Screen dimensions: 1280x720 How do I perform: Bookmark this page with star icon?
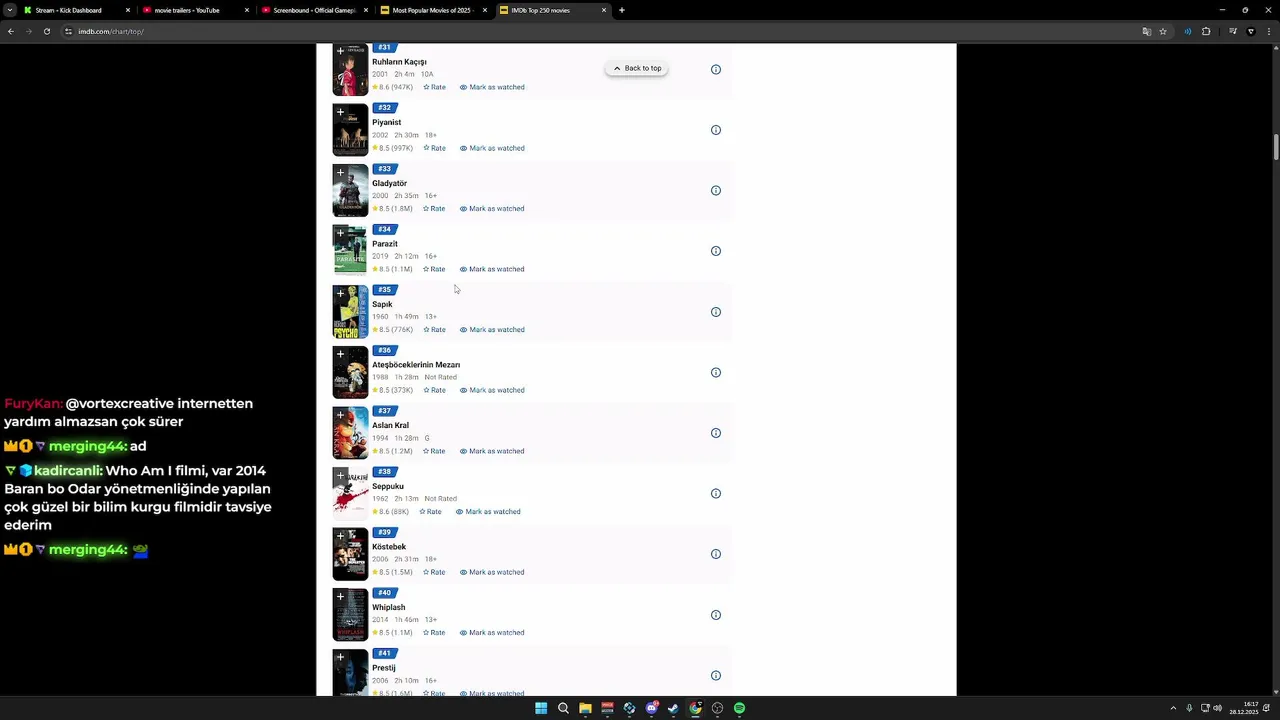coord(1163,31)
